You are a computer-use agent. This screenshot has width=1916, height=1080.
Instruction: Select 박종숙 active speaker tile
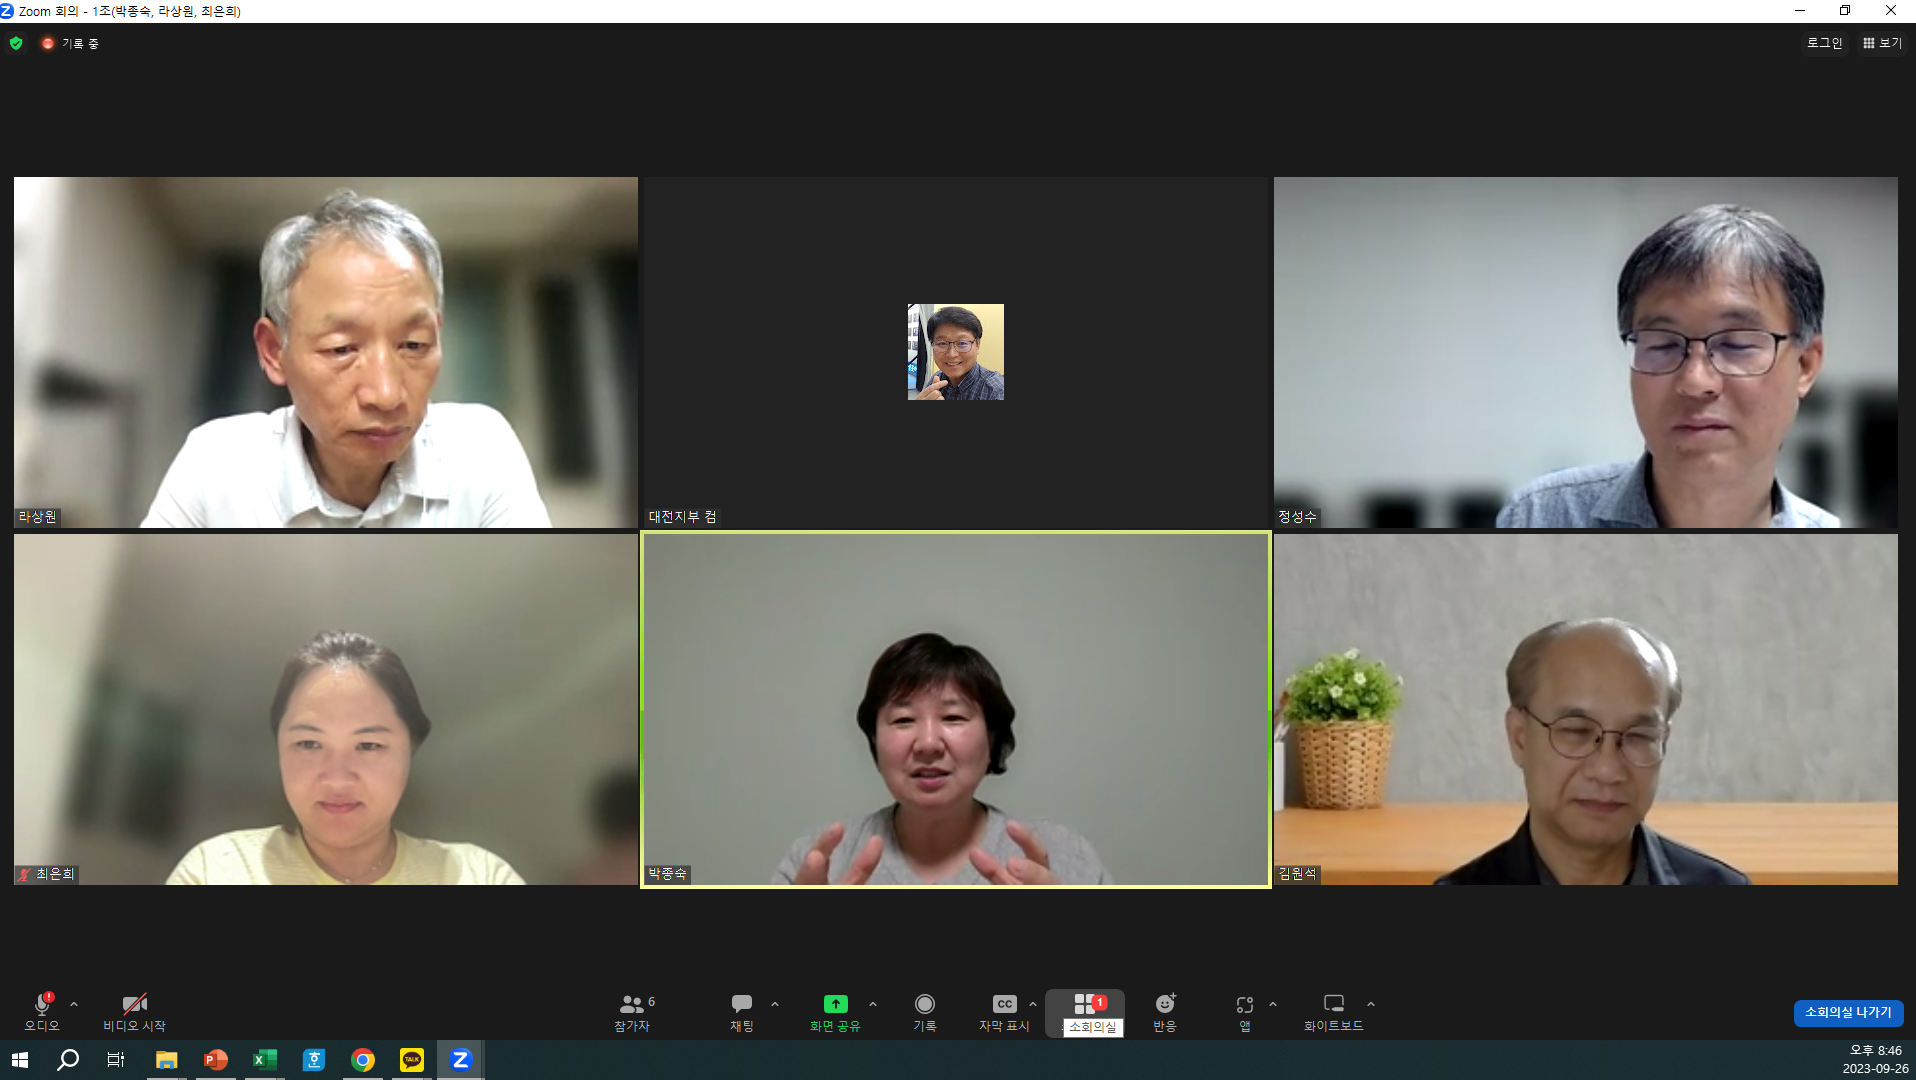pos(956,709)
